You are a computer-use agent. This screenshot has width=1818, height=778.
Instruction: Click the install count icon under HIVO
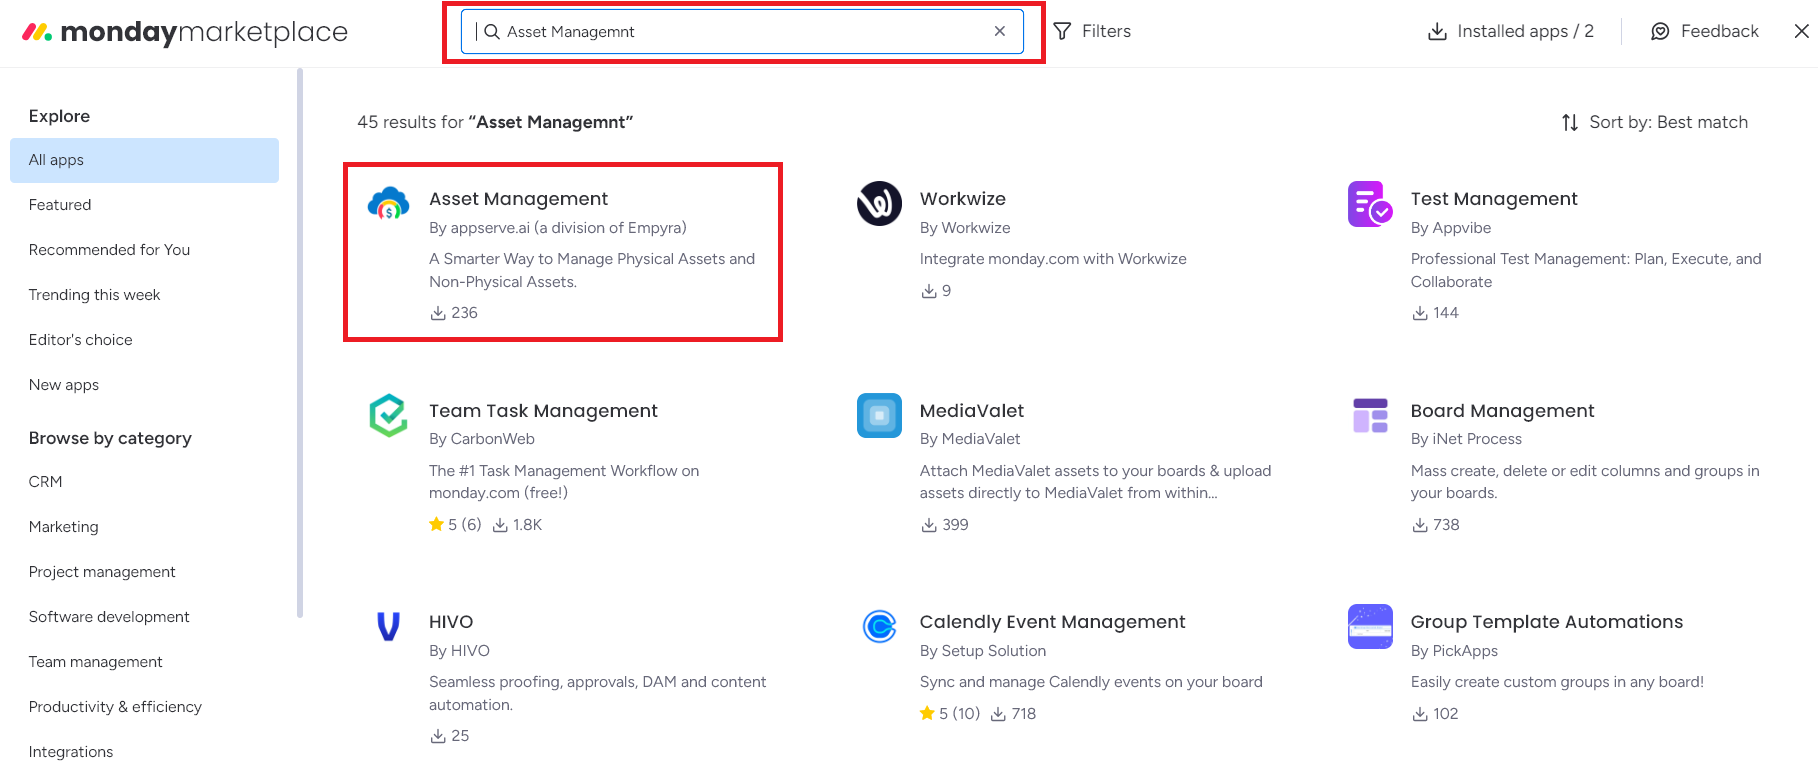tap(438, 736)
